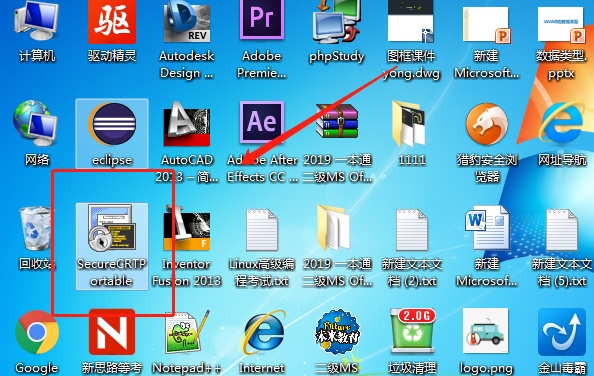Select the WinRAR archive 2019一本通二级MS Of...
Viewport: 594px width, 376px height.
click(x=337, y=121)
